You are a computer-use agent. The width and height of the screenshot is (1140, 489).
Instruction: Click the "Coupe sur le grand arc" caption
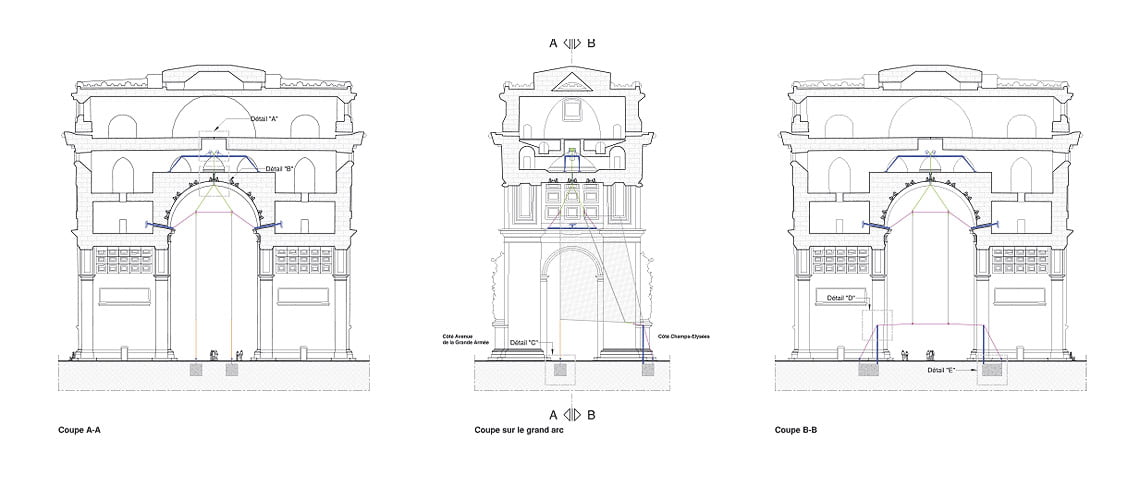(x=519, y=430)
